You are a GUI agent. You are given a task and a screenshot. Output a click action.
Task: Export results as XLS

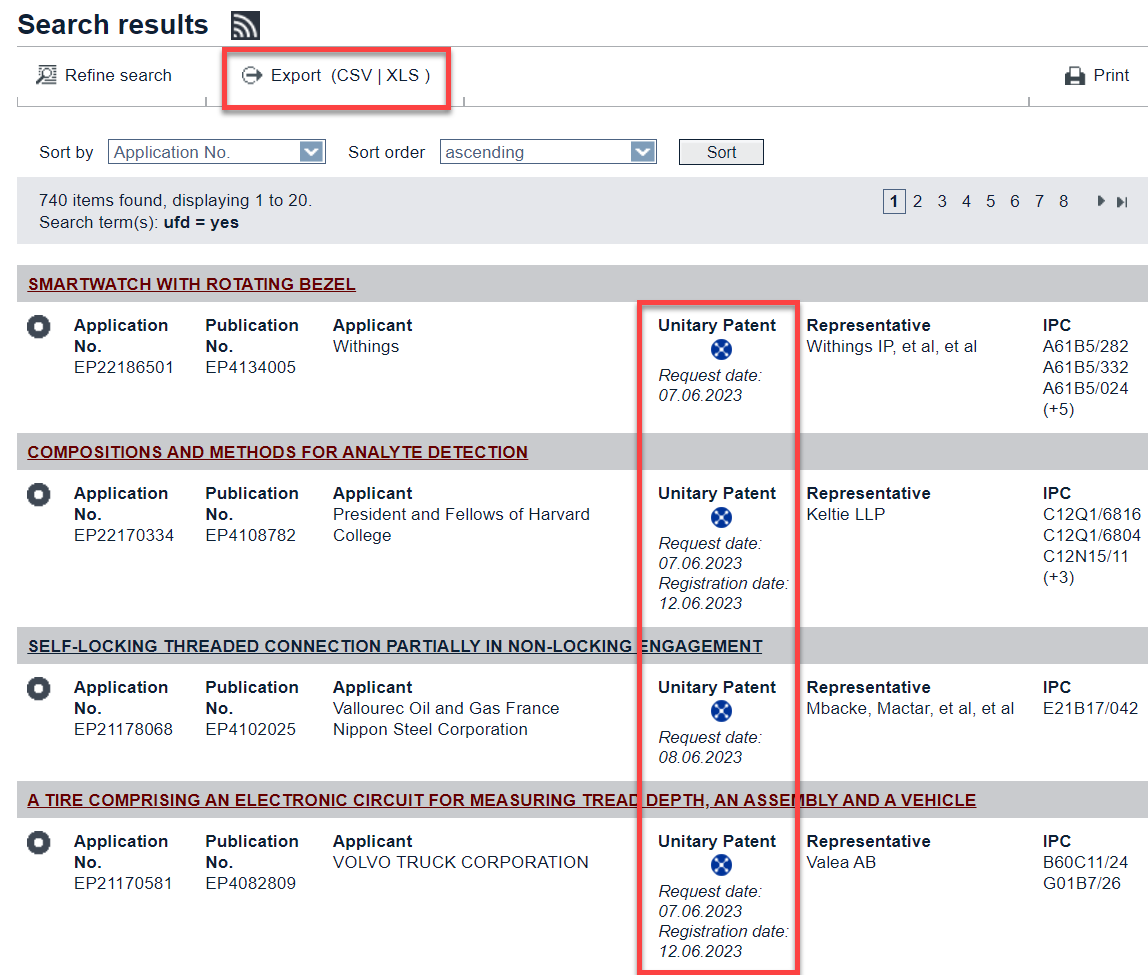click(403, 75)
